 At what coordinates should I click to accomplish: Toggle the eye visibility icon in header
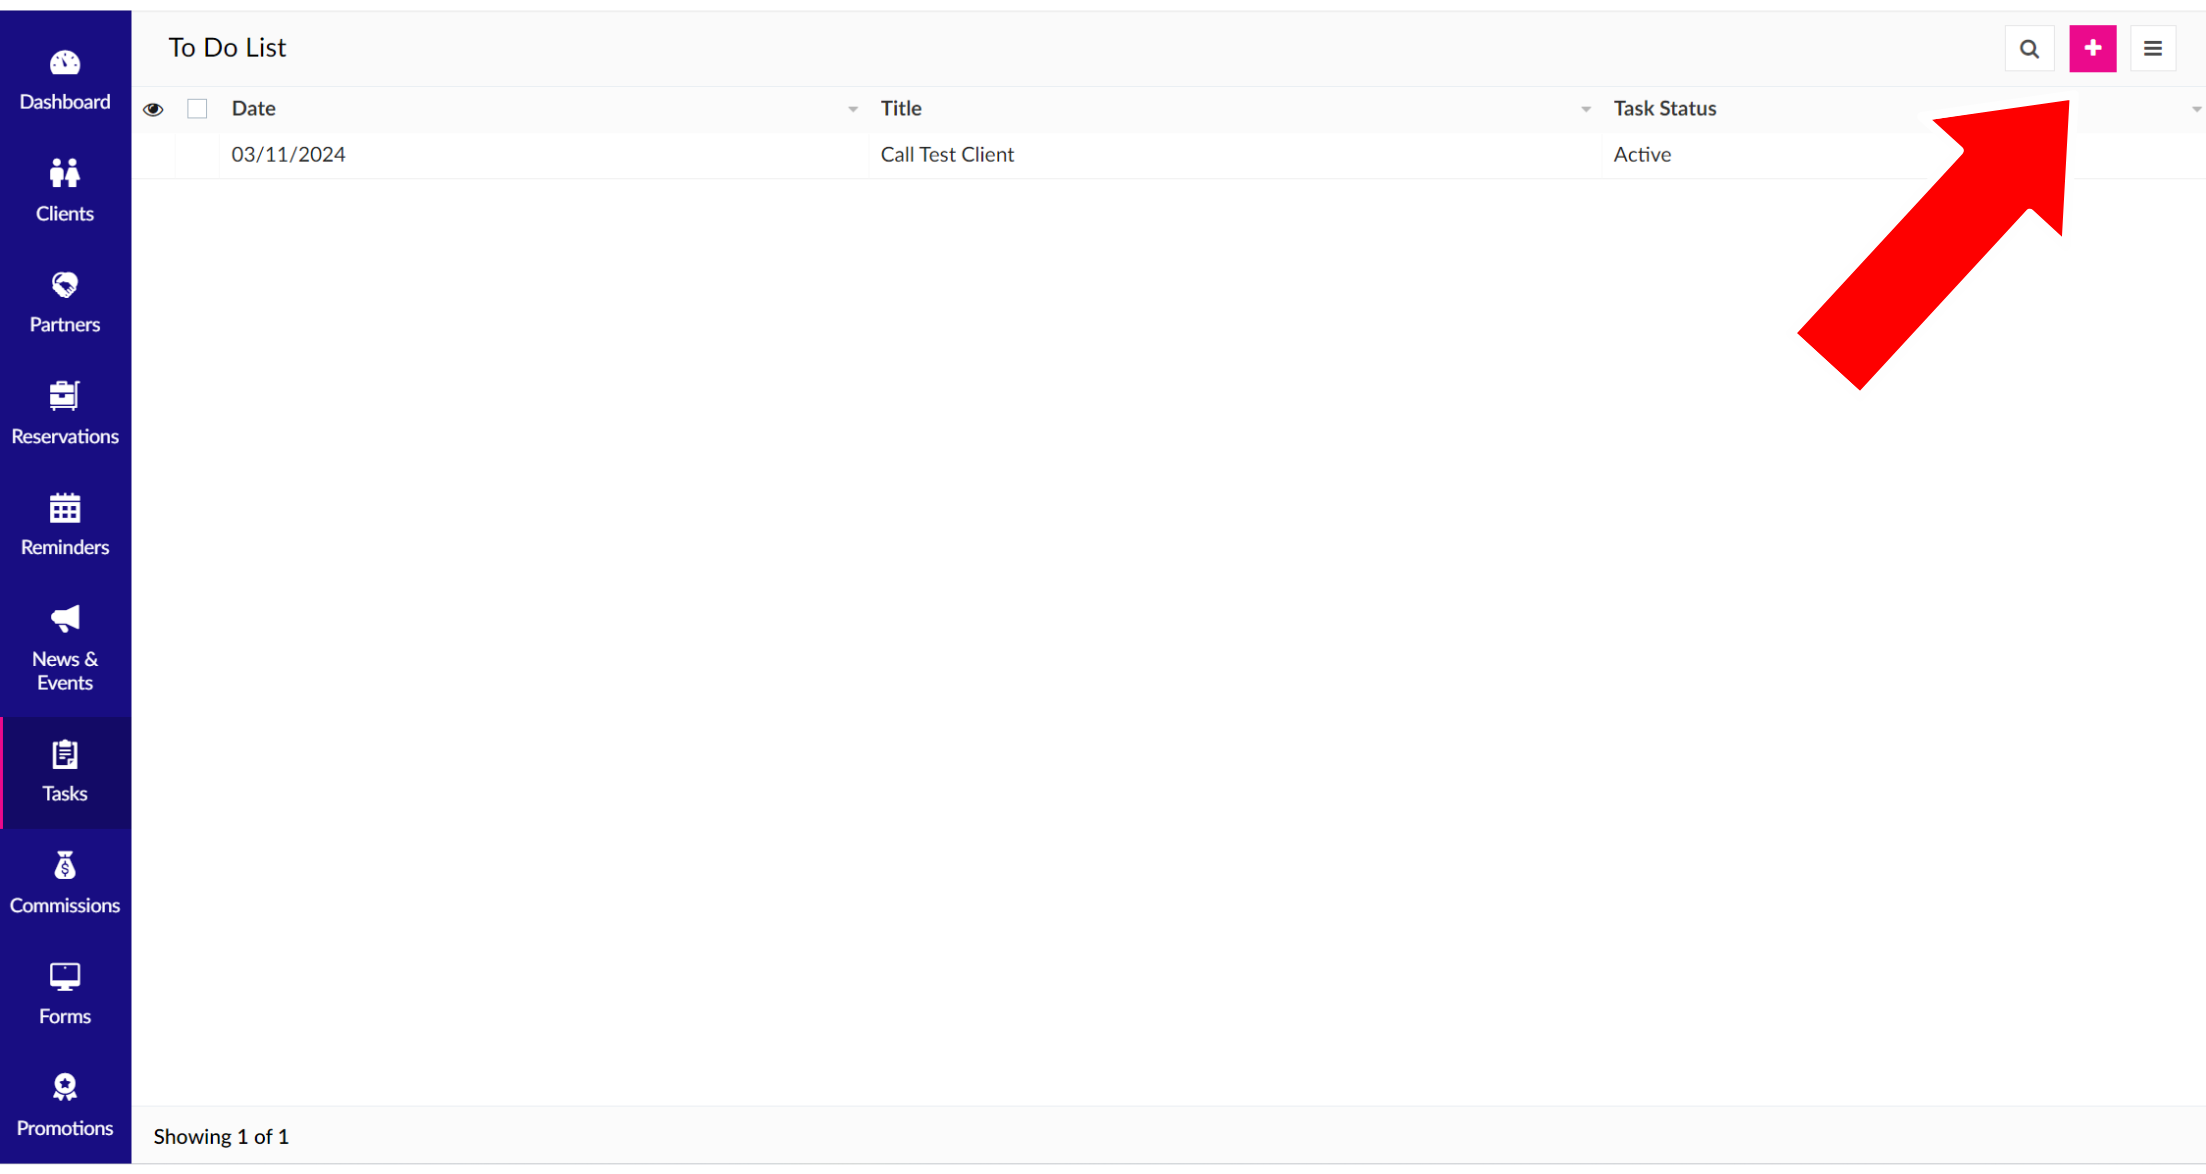click(153, 109)
